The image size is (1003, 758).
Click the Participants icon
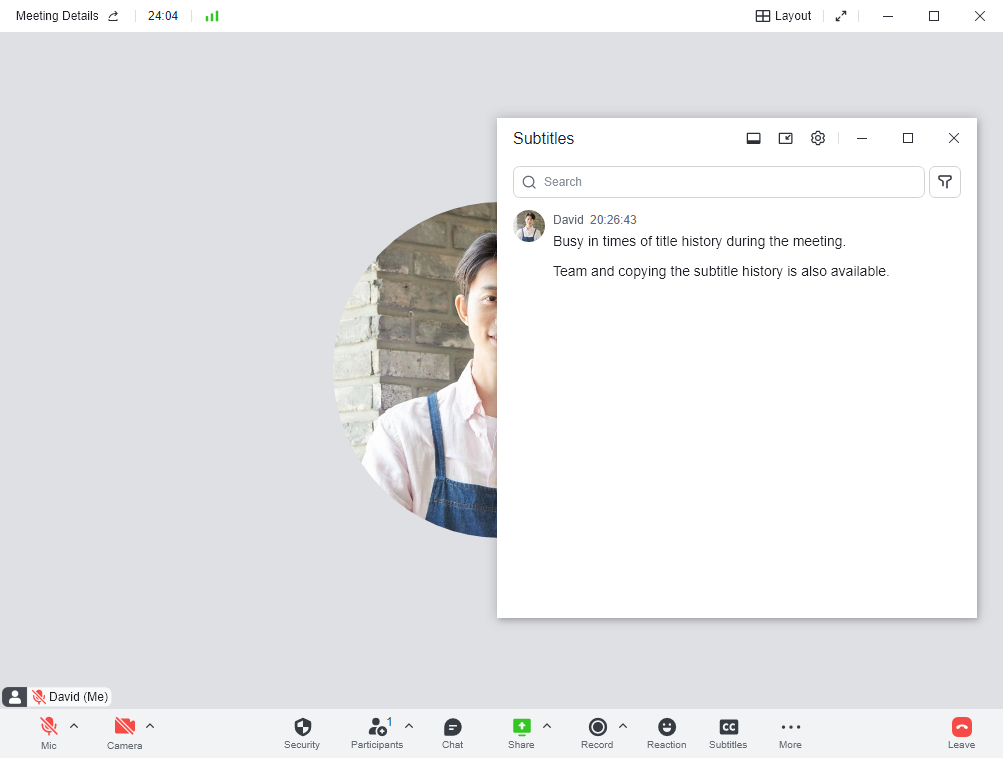pos(377,727)
